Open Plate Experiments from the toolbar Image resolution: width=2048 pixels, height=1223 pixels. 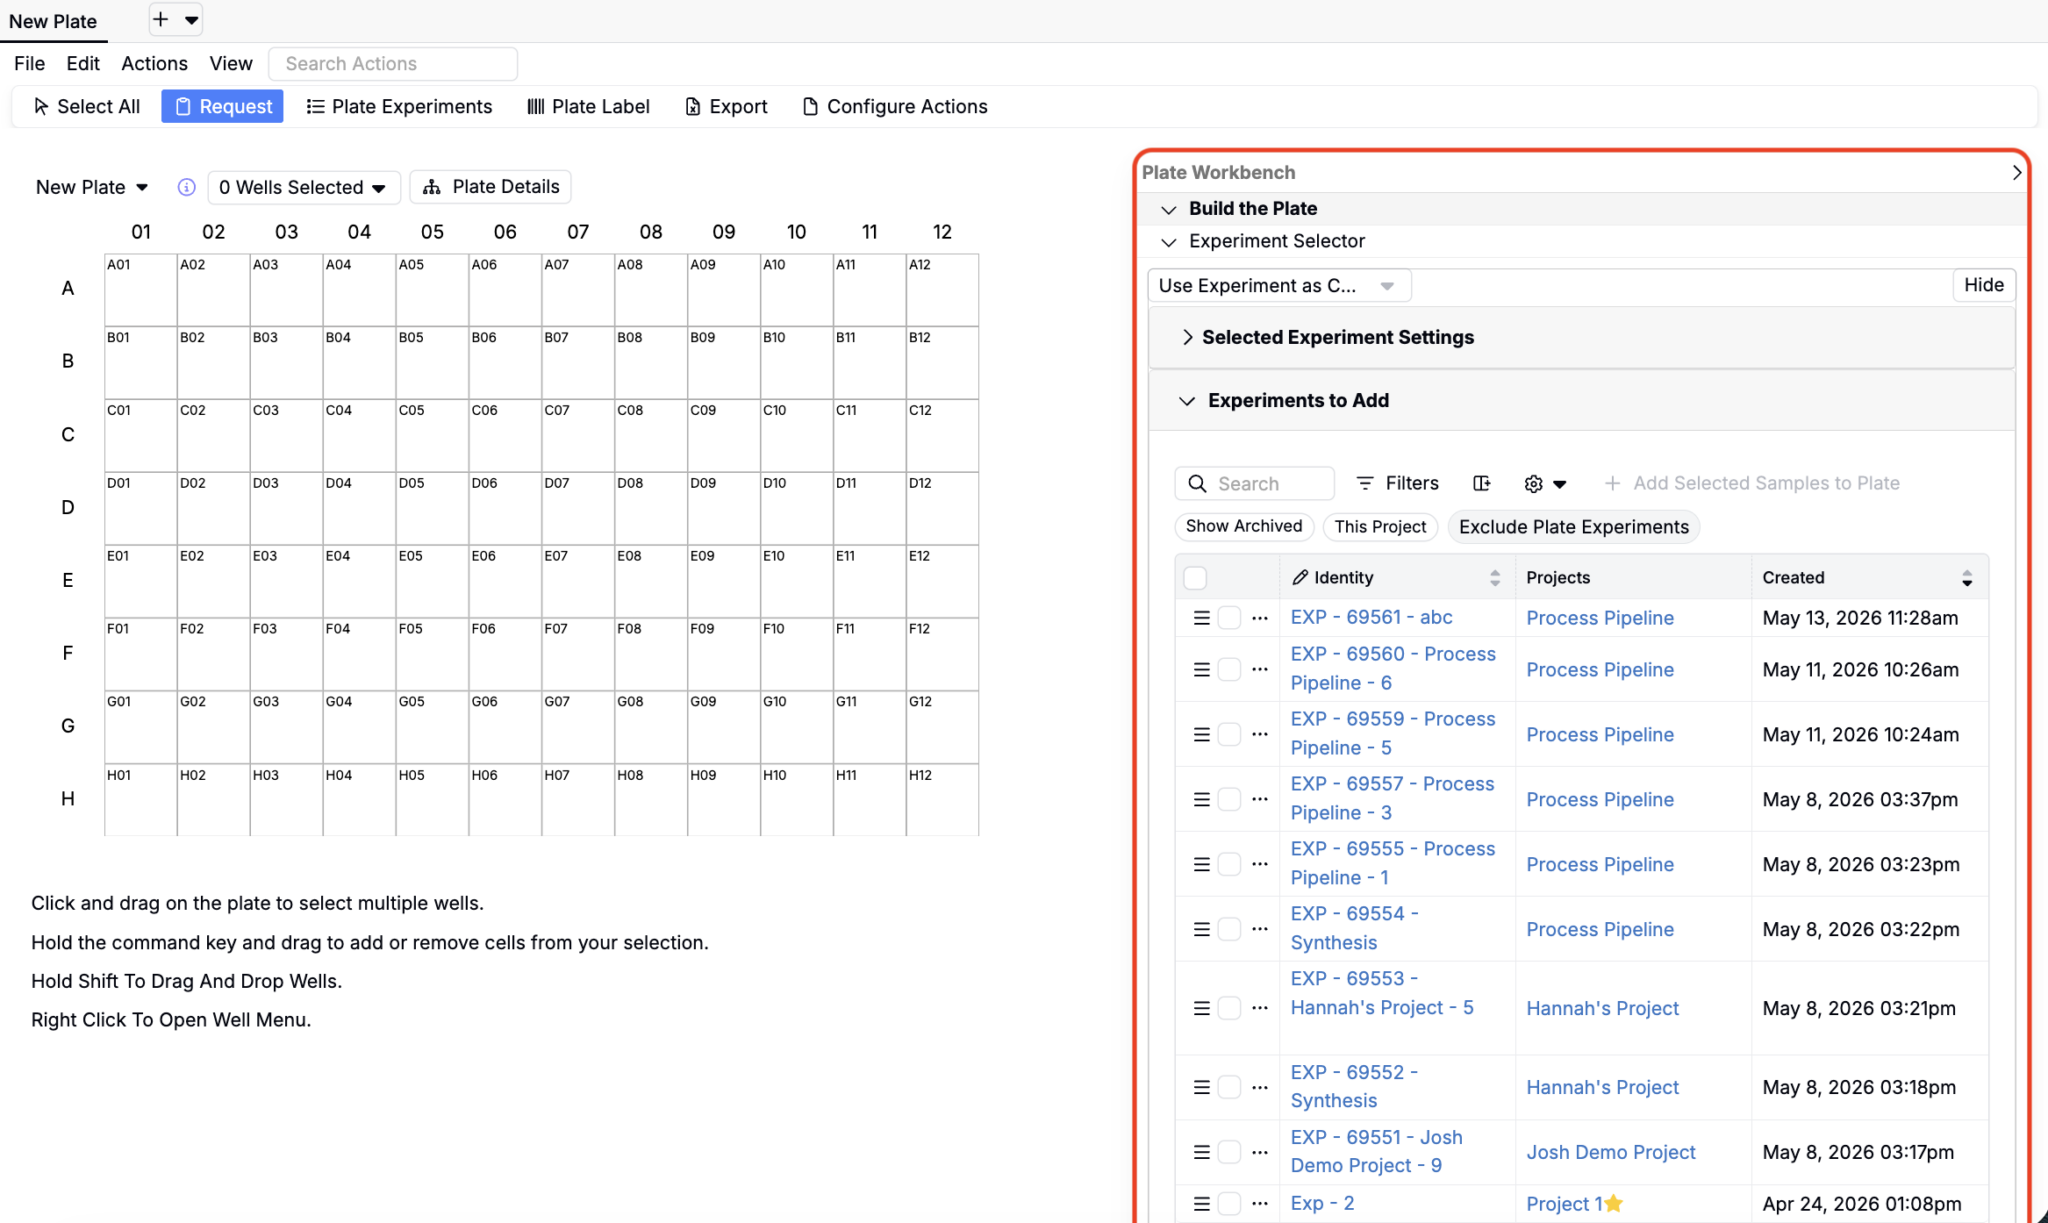399,106
